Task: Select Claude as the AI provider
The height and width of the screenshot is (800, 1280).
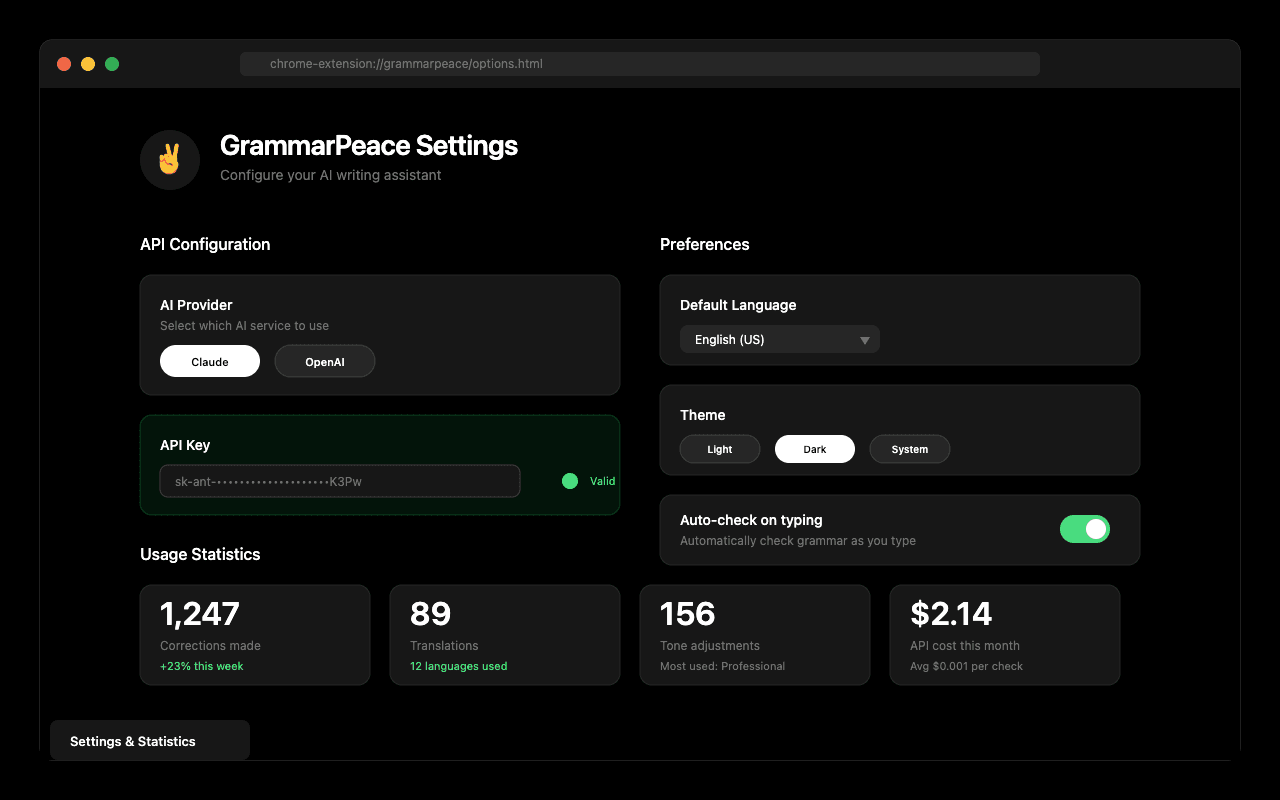Action: pos(210,361)
